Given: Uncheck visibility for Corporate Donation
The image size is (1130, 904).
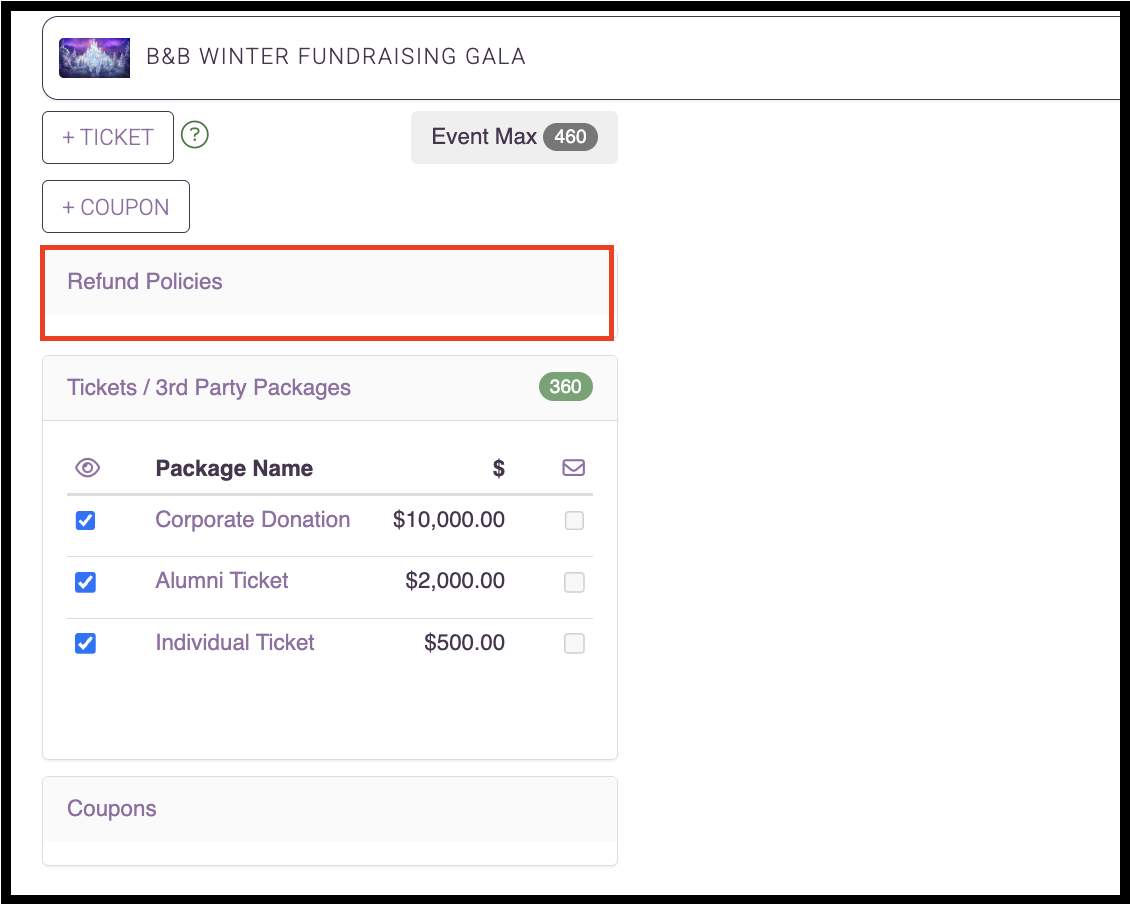Looking at the screenshot, I should coord(85,520).
